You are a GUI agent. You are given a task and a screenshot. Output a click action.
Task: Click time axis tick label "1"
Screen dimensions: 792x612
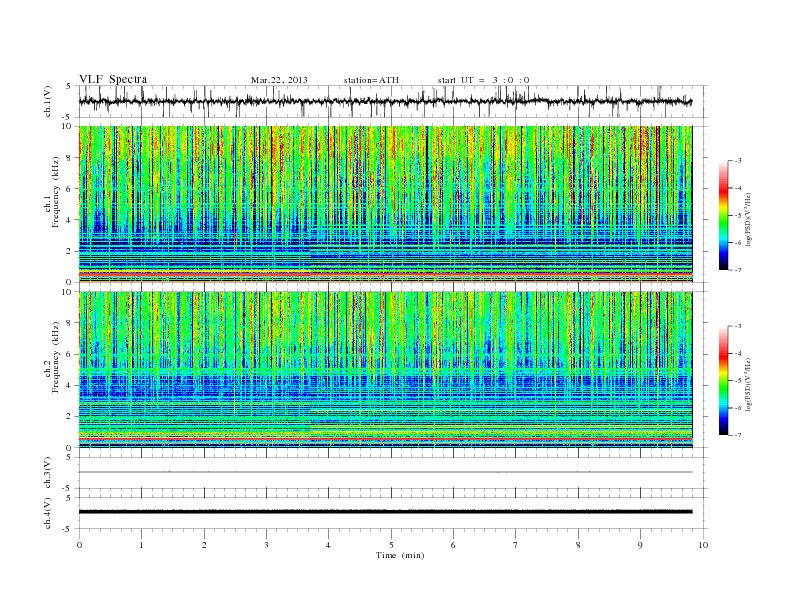click(x=141, y=545)
